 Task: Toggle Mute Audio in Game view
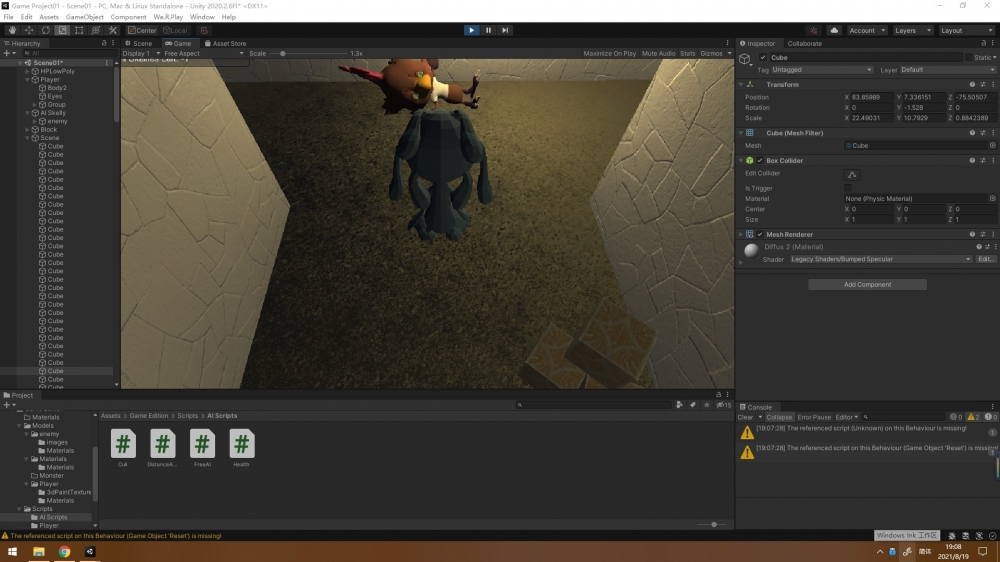click(x=658, y=54)
